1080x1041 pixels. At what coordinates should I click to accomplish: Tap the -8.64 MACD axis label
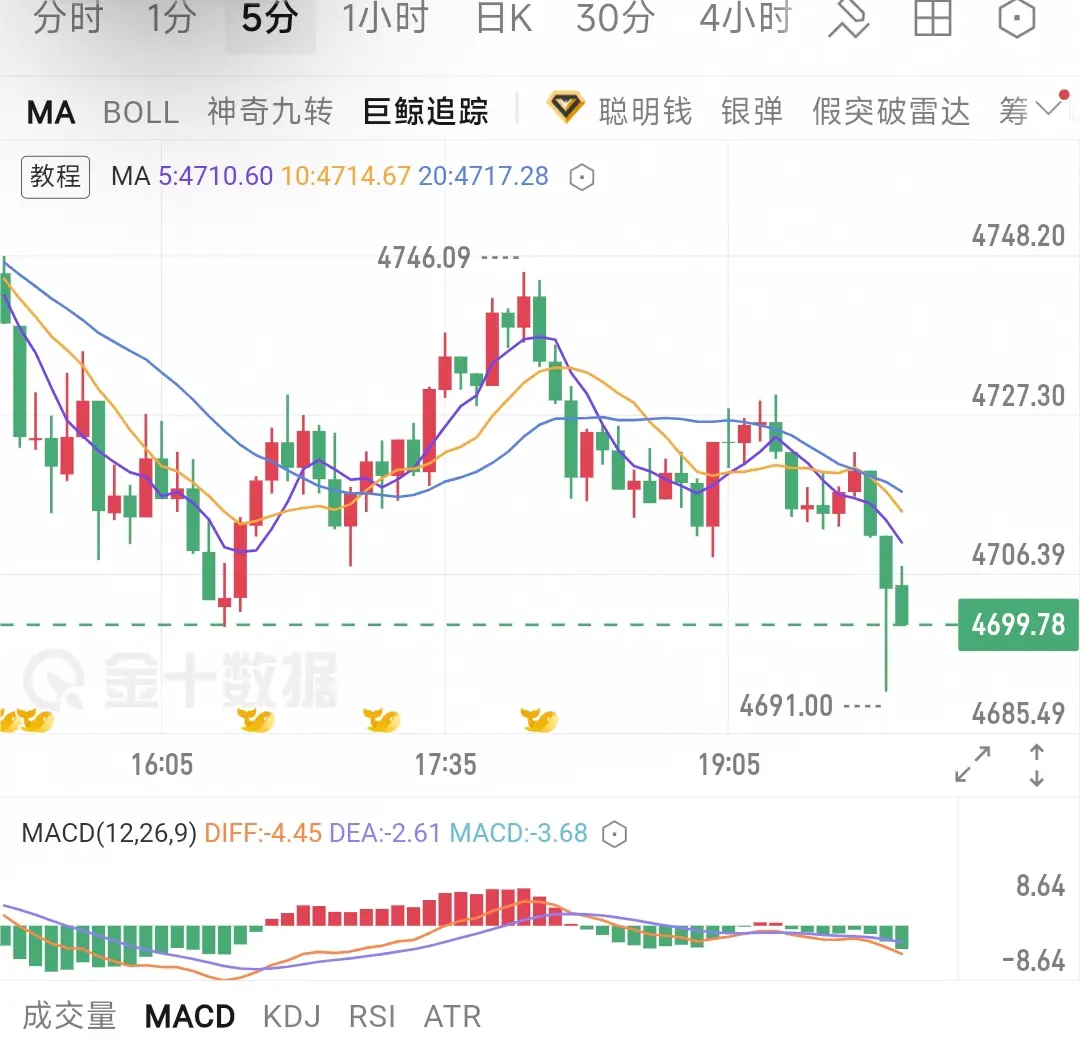click(1033, 960)
